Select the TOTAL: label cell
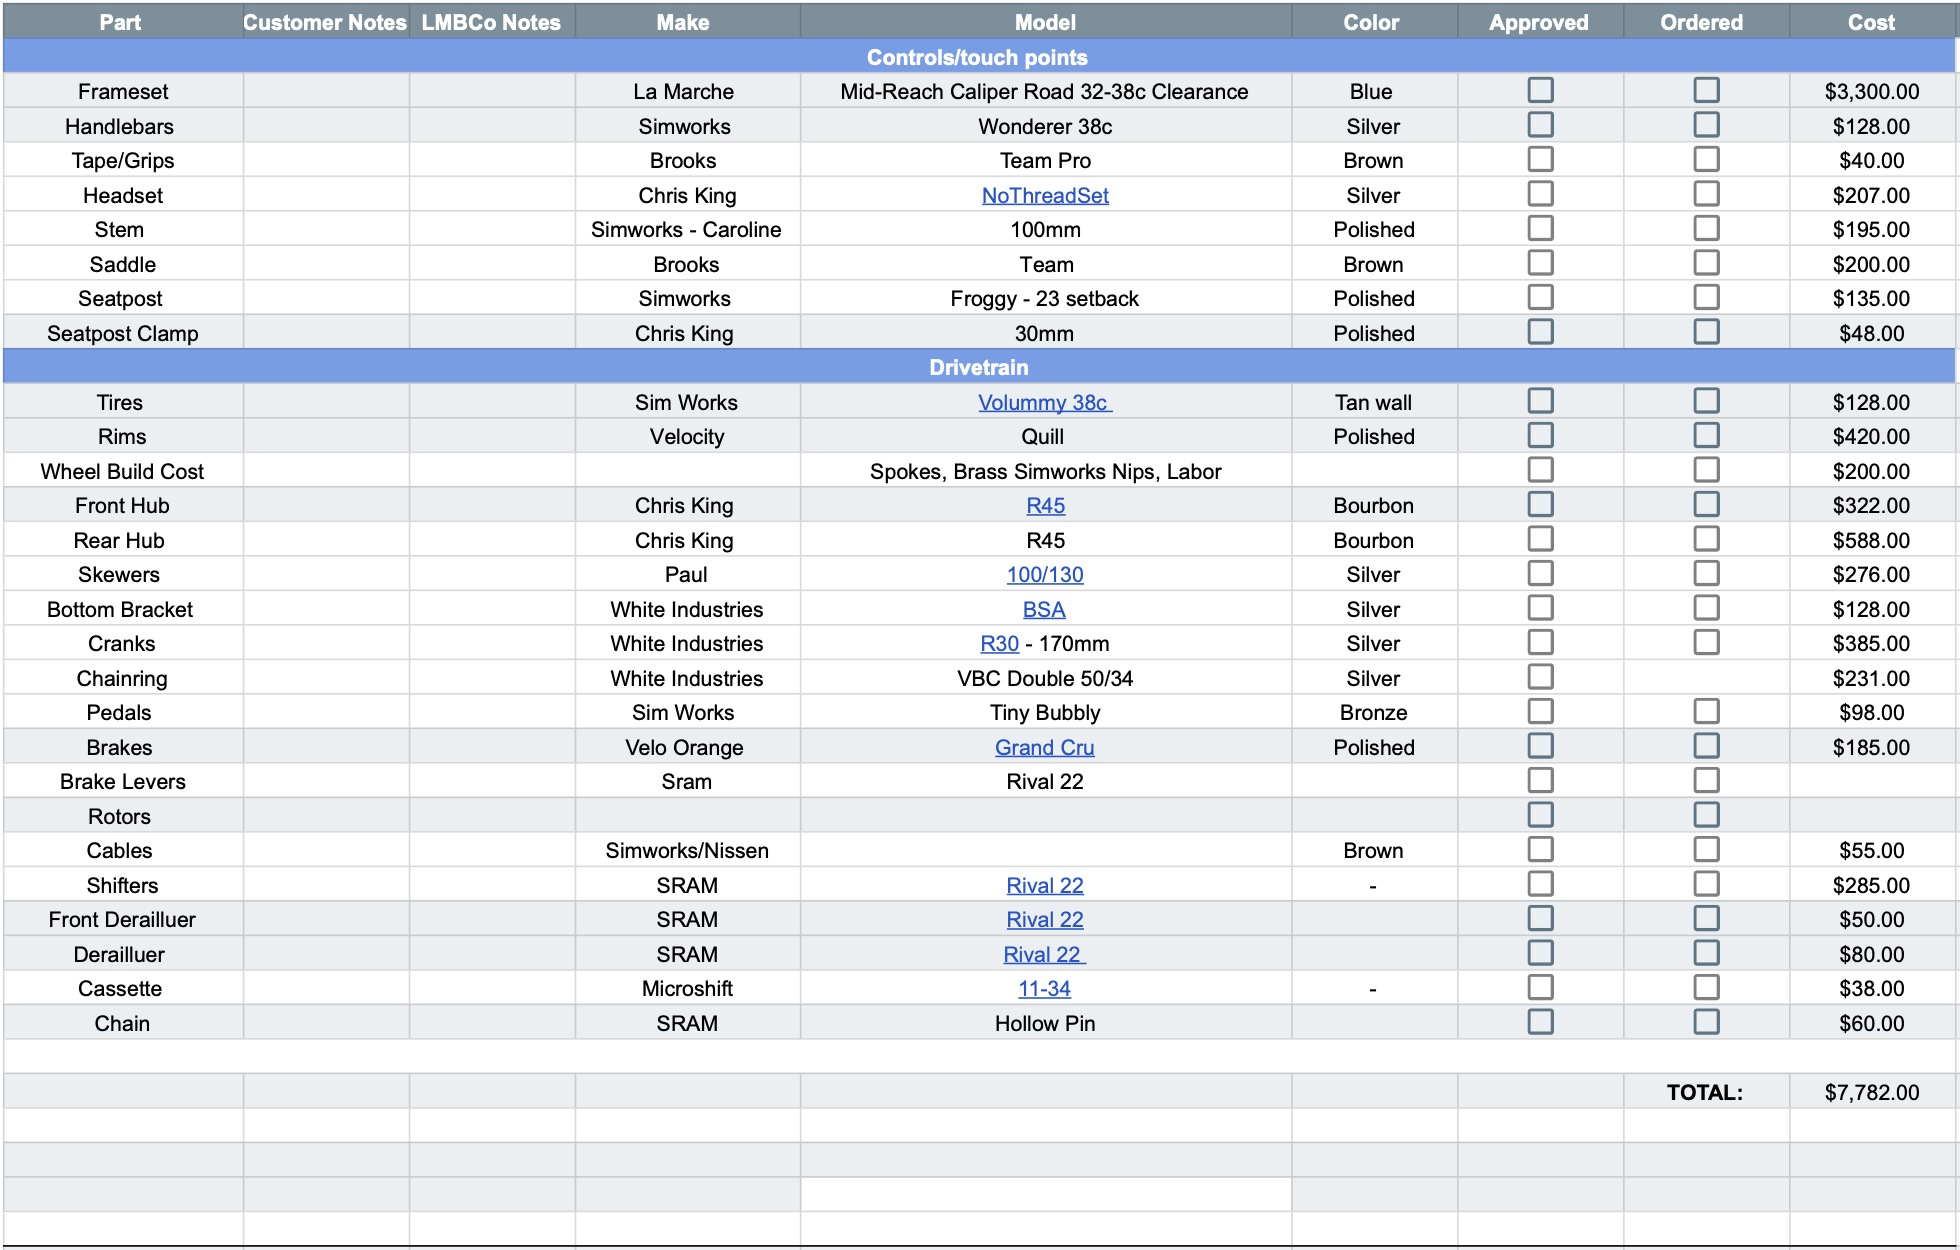 click(x=1706, y=1092)
